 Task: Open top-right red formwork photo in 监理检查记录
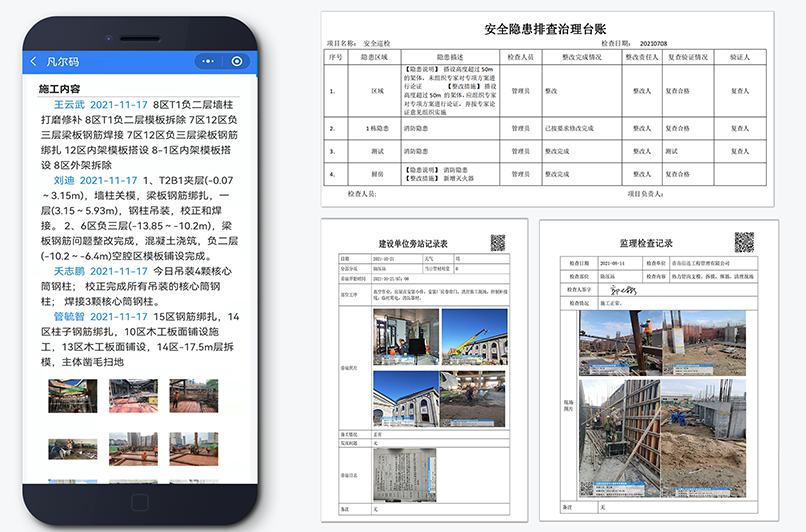point(704,343)
